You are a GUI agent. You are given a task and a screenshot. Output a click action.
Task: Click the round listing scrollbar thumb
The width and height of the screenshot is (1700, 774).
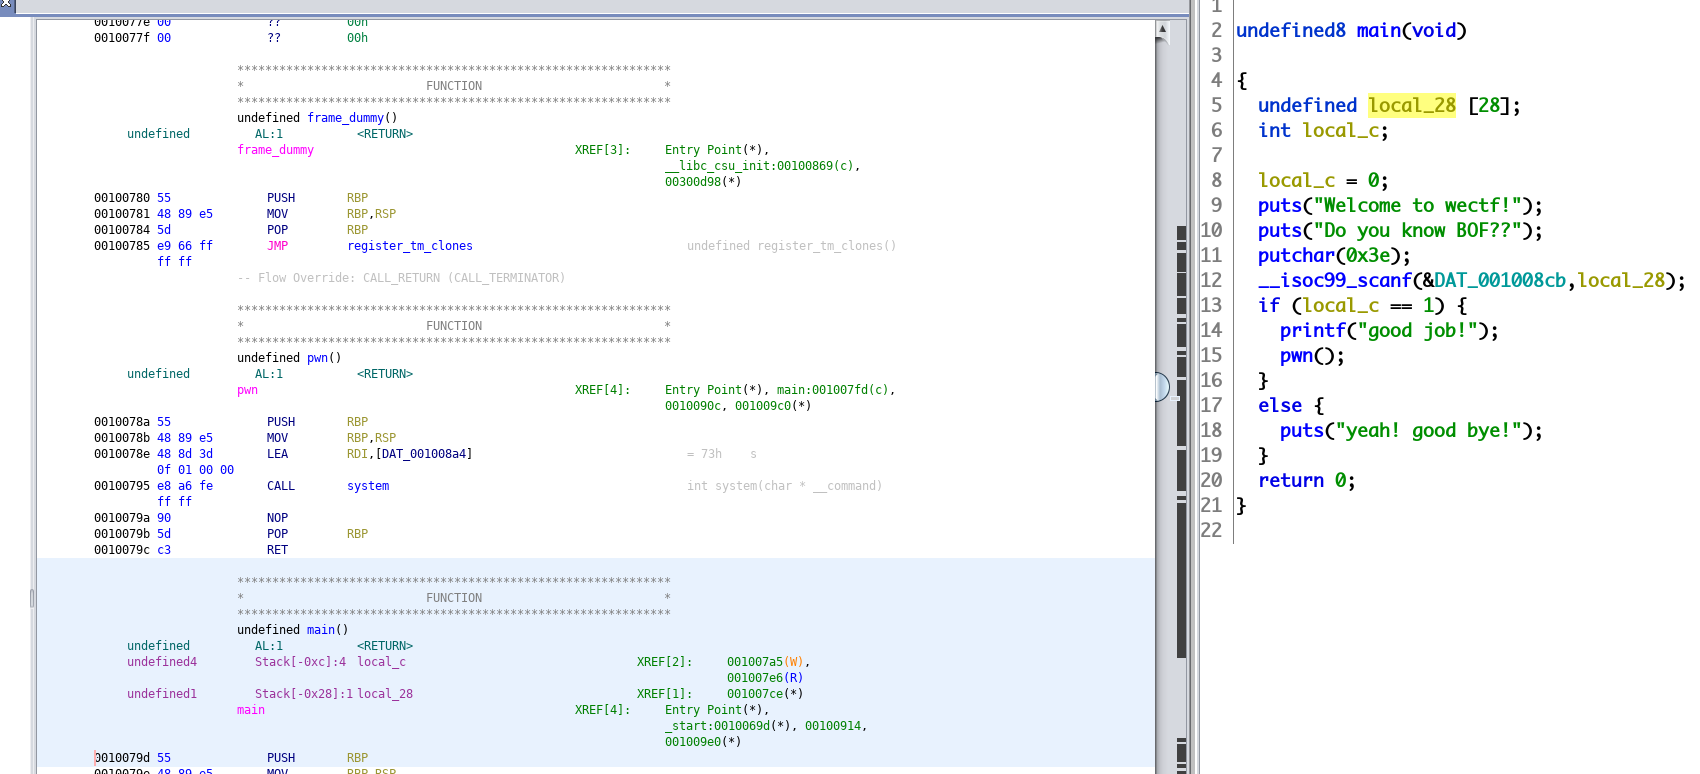[x=1162, y=386]
